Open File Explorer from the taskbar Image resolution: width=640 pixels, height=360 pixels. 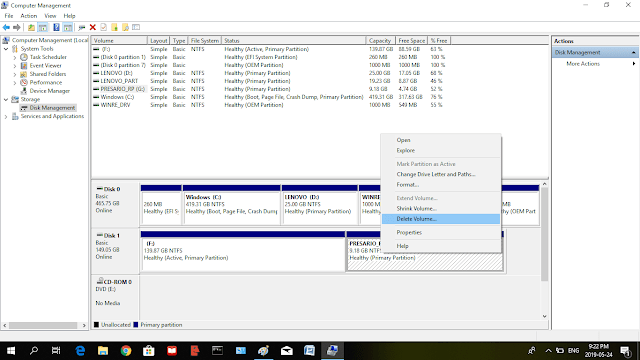coord(103,351)
